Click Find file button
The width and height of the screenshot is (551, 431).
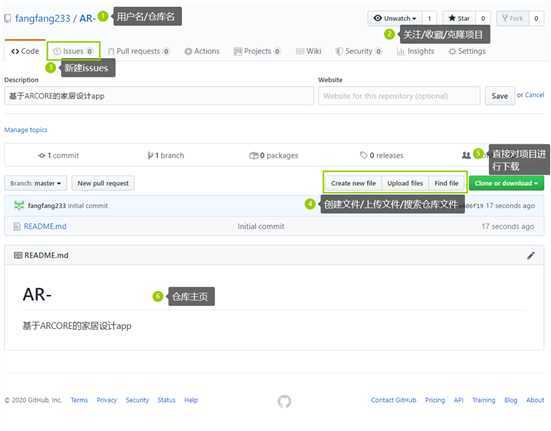tap(446, 183)
